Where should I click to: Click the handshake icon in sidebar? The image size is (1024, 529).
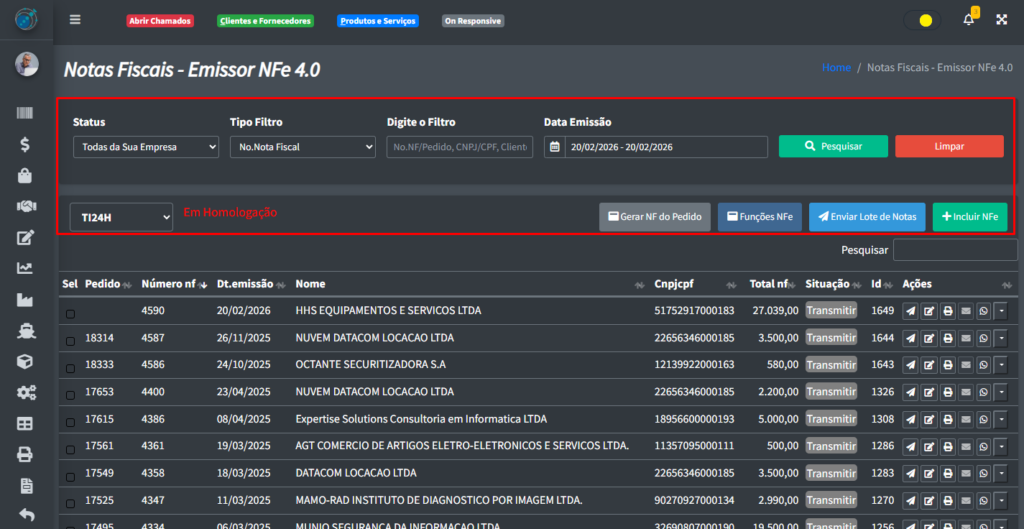pos(26,206)
